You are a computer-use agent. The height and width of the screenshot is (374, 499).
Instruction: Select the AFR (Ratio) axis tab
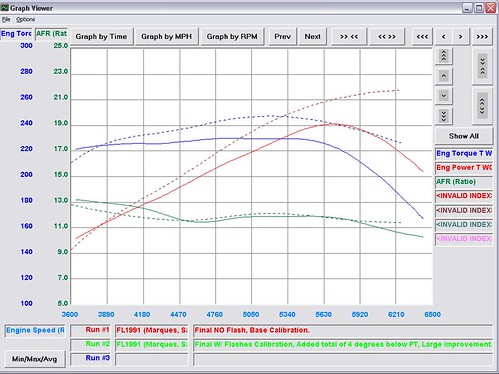coord(51,34)
